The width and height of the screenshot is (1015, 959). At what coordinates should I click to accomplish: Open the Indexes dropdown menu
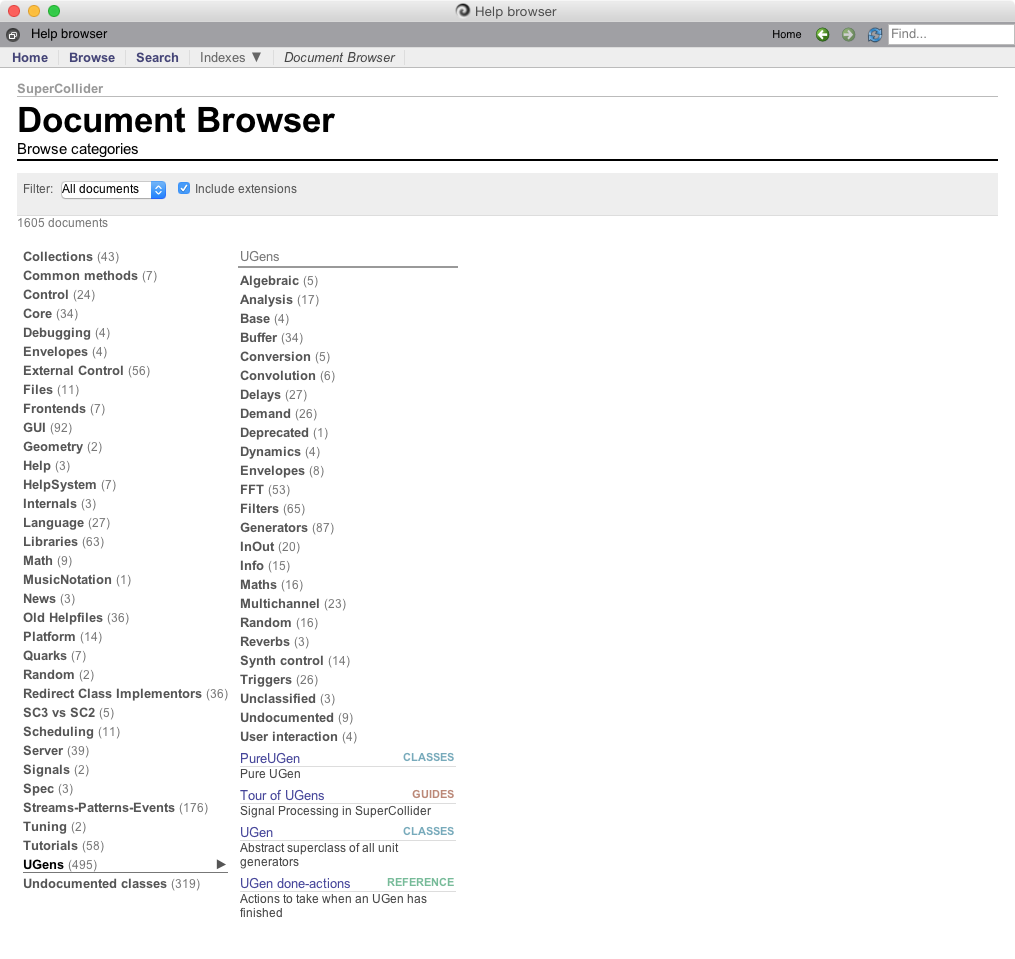click(x=230, y=58)
